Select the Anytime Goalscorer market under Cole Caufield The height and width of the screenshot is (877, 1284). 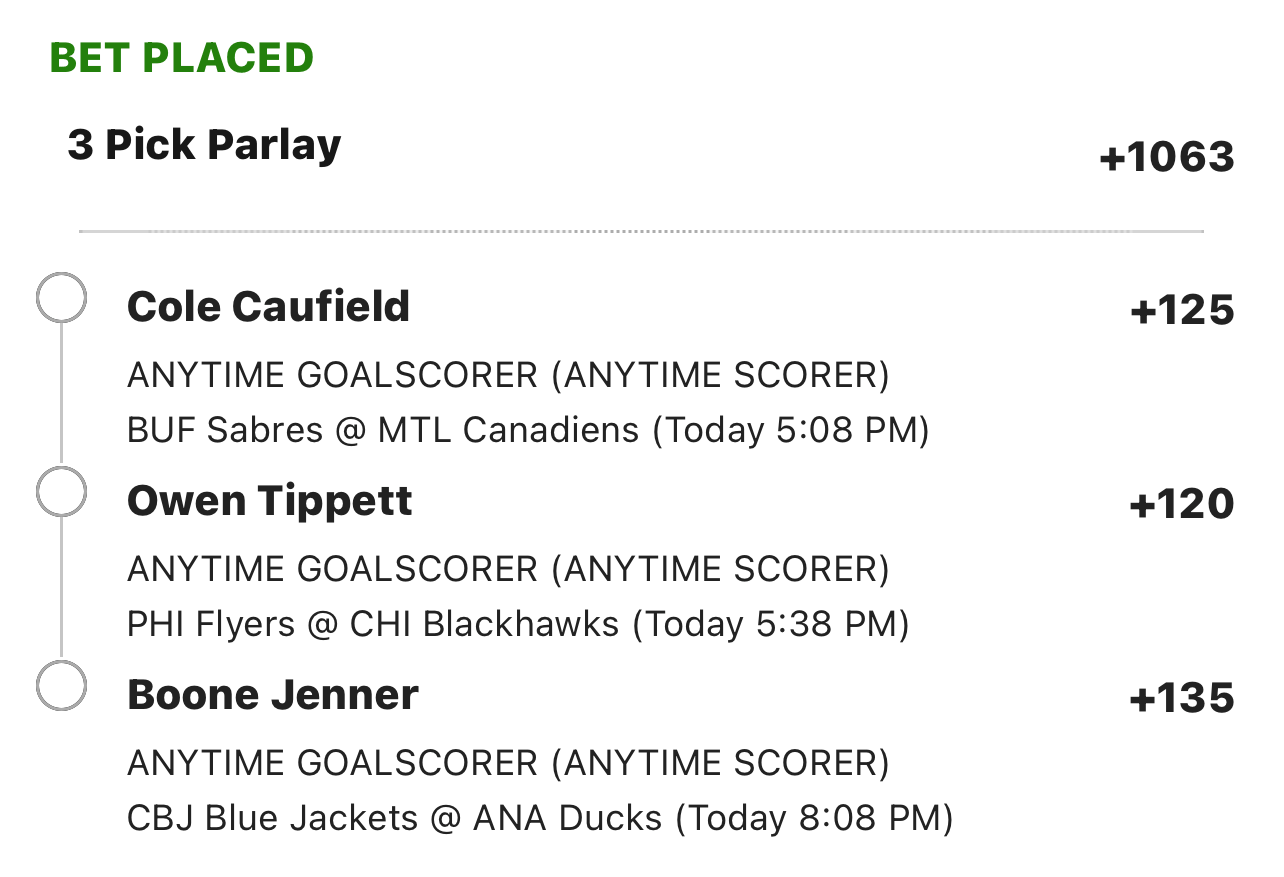[x=508, y=376]
